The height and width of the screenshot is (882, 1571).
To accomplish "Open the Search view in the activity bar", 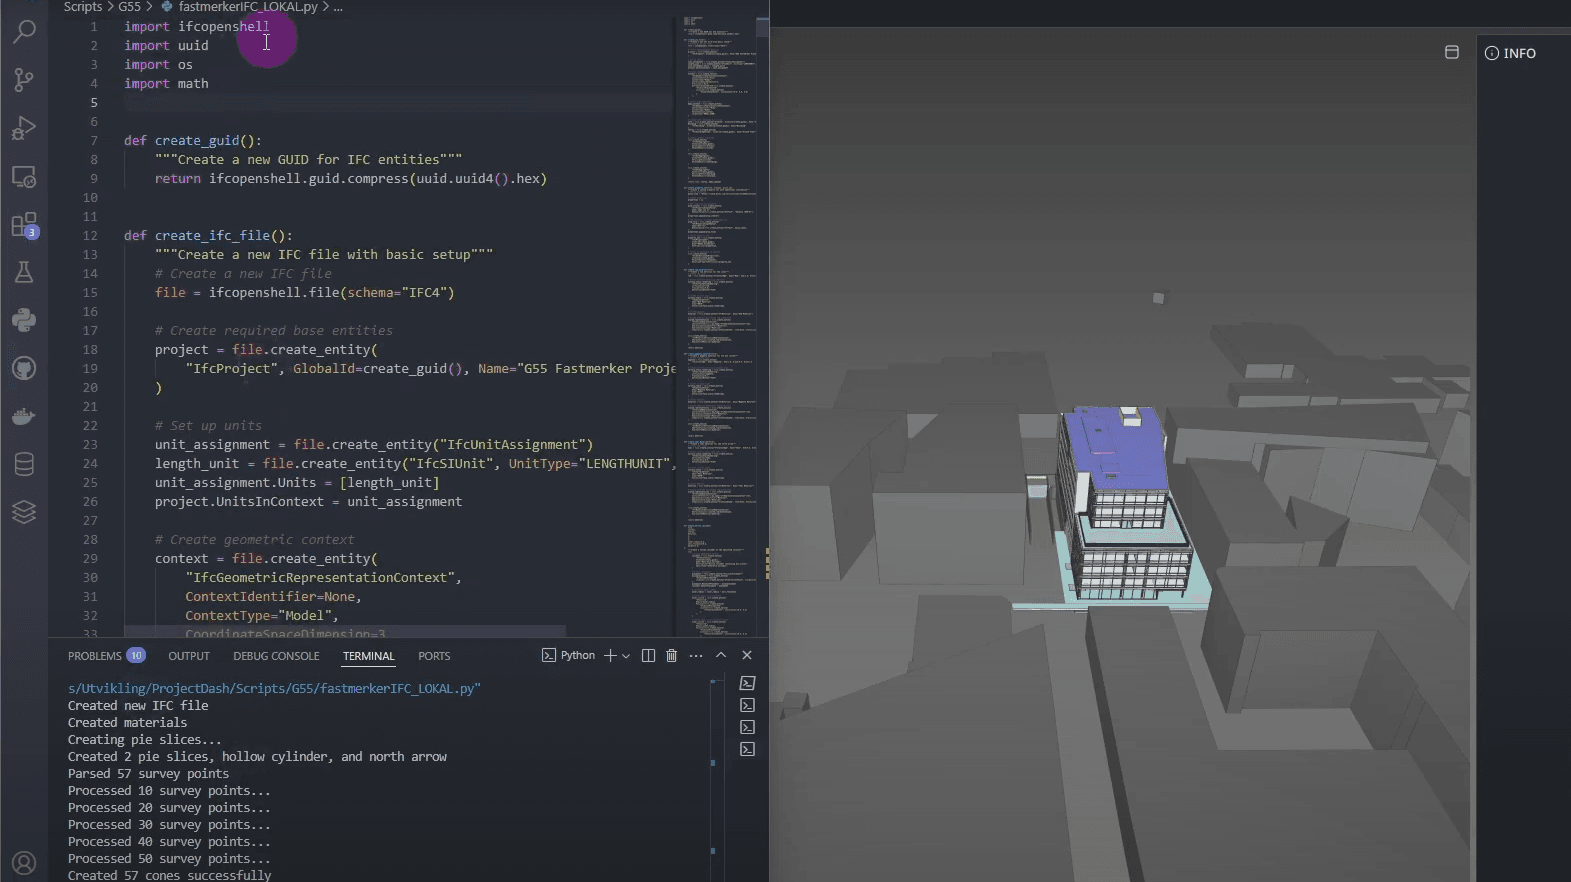I will (24, 31).
